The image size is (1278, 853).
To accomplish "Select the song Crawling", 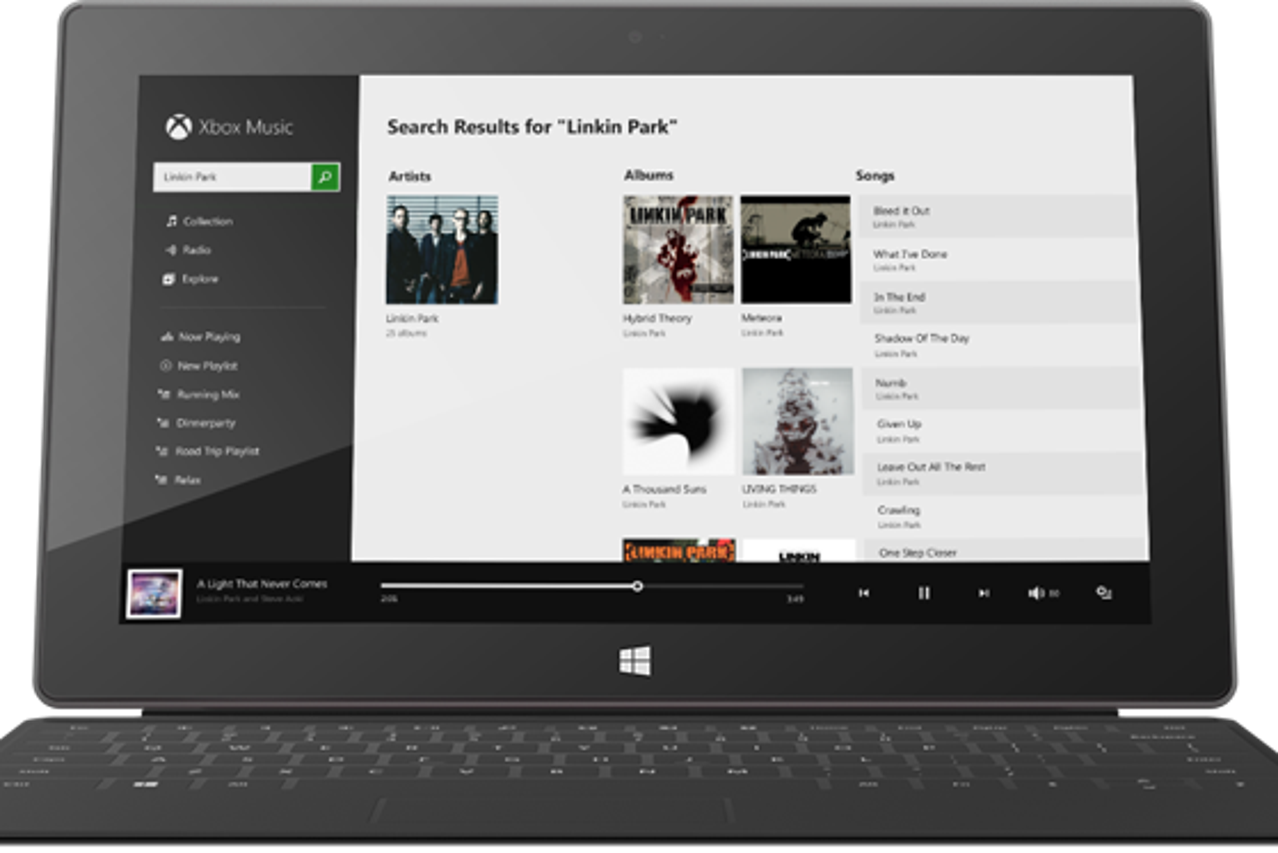I will coord(1004,516).
